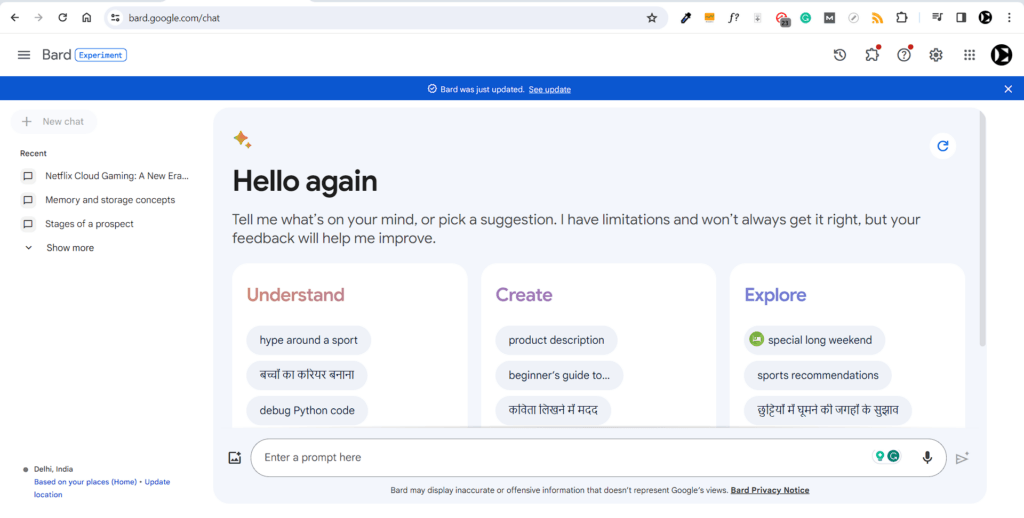The height and width of the screenshot is (518, 1024).
Task: Click the send prompt arrow icon
Action: click(962, 458)
